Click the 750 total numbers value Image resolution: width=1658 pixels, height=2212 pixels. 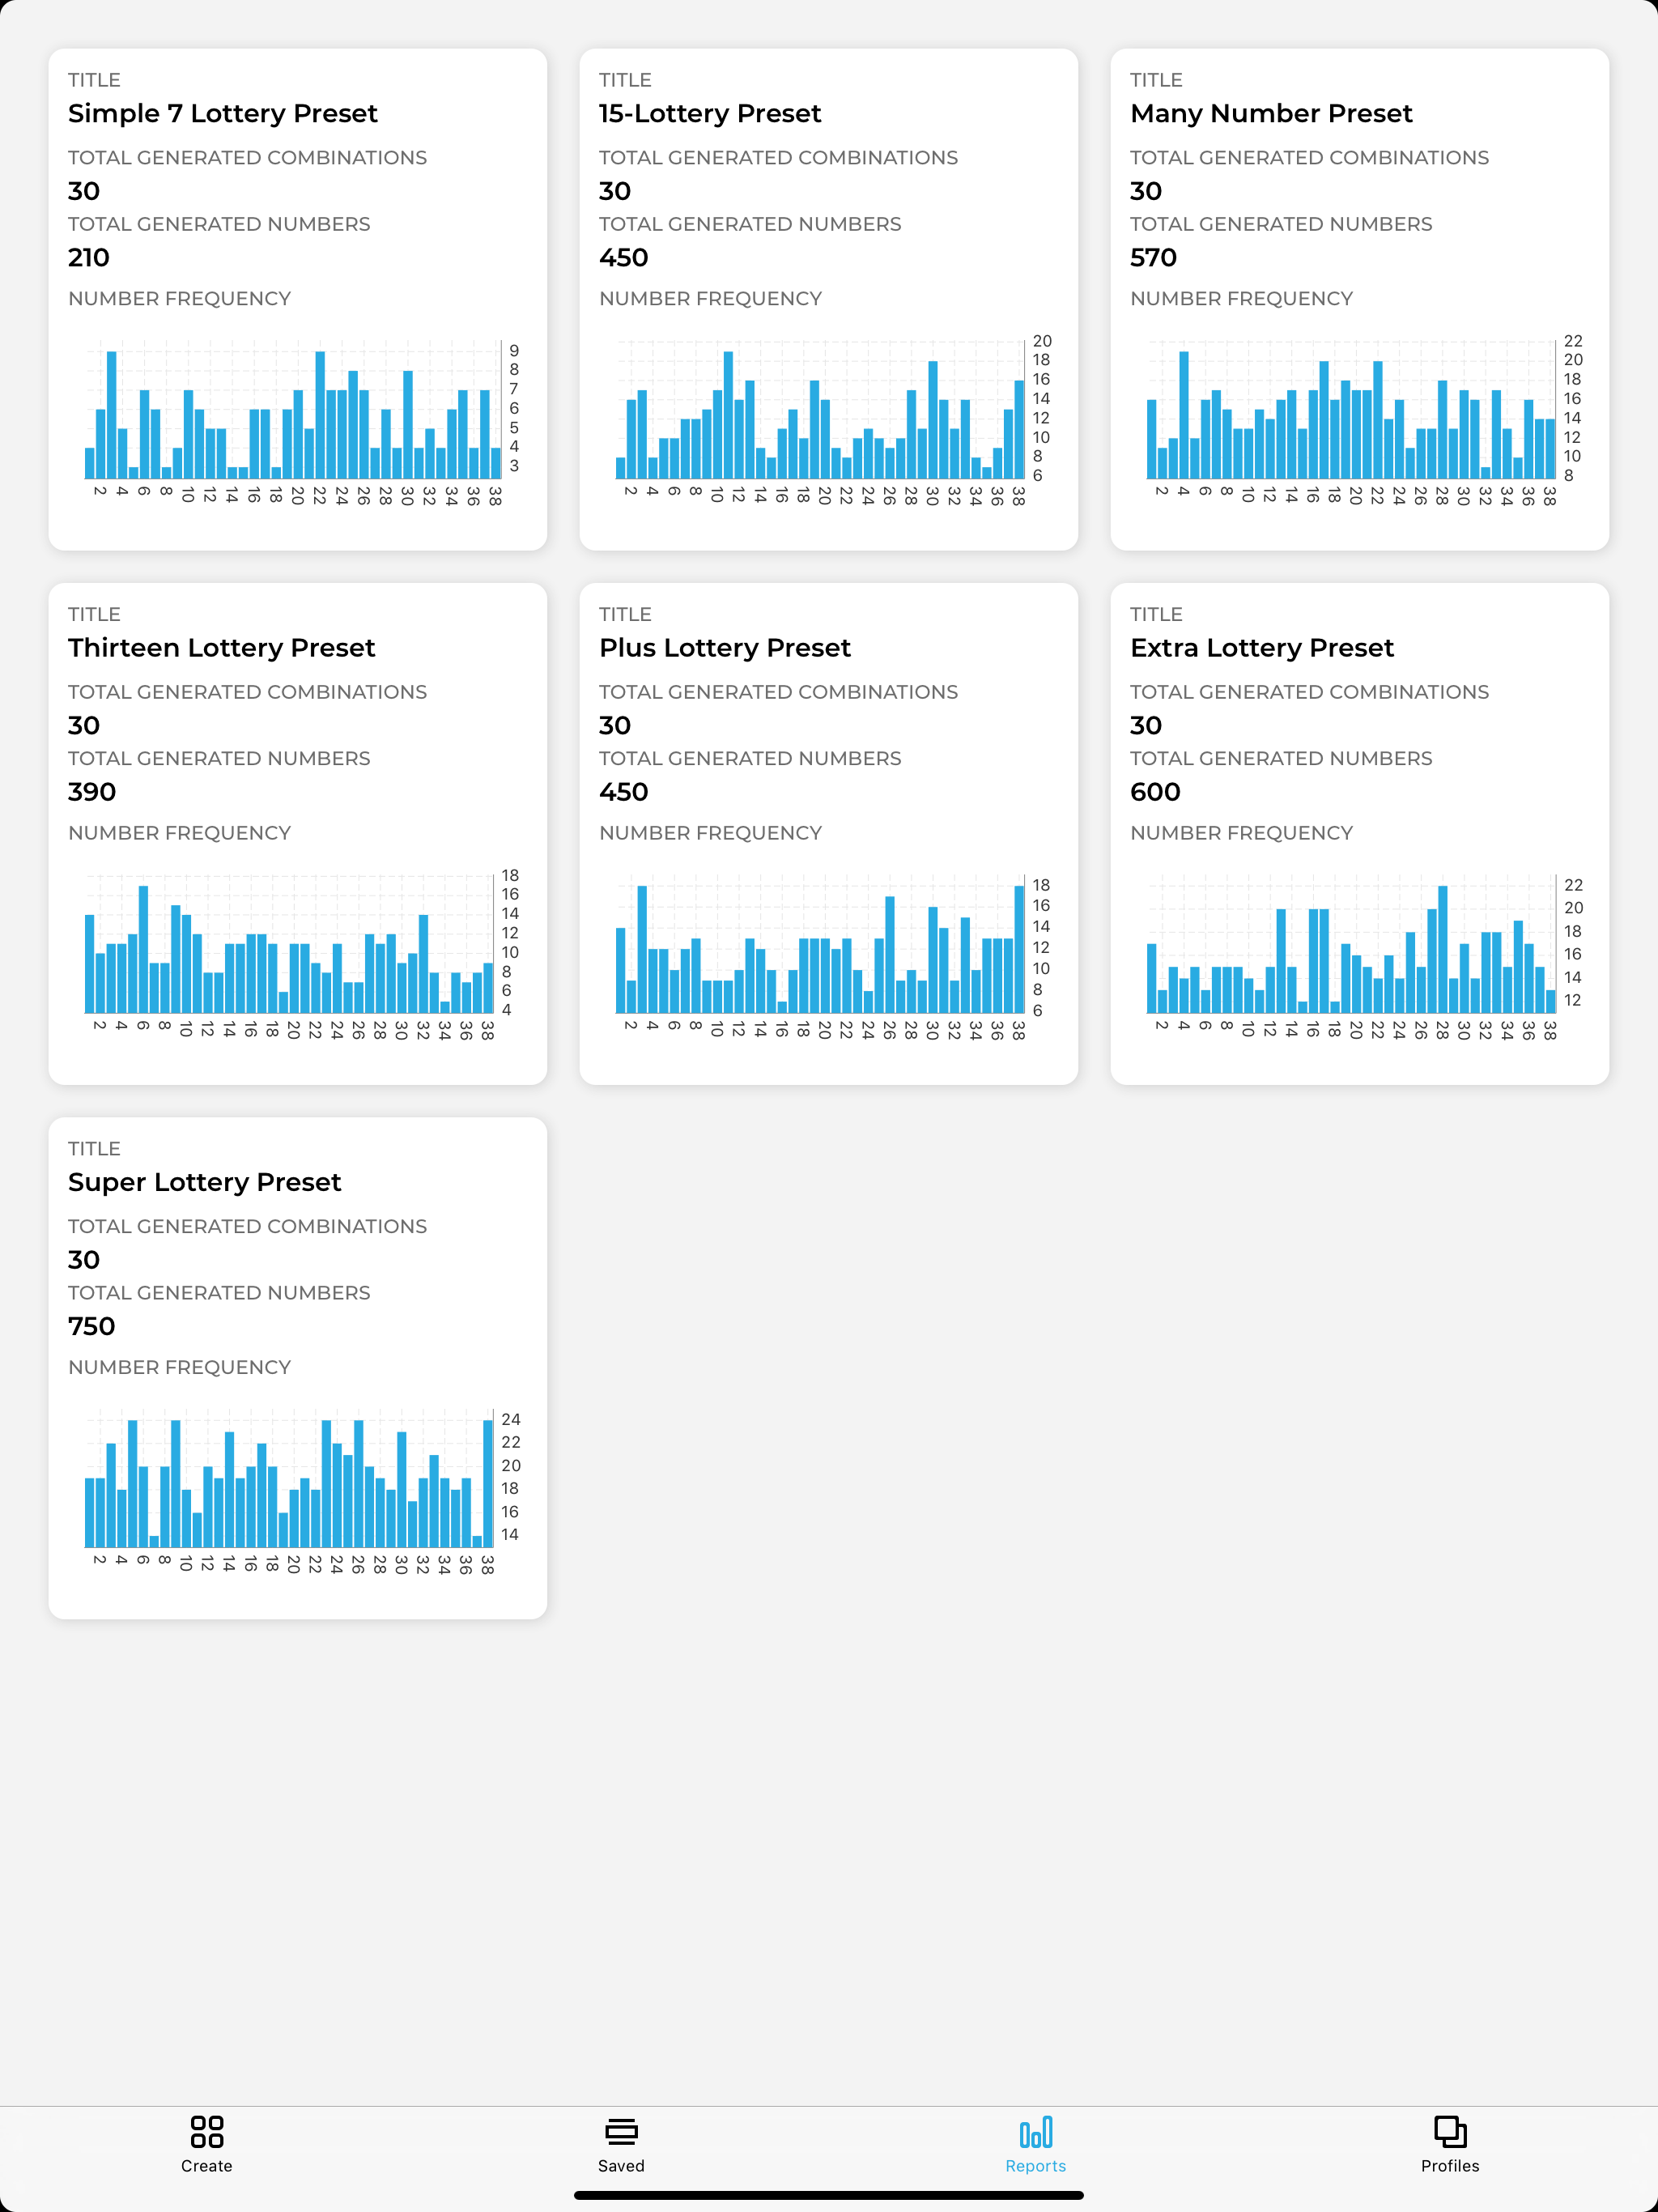click(92, 1326)
